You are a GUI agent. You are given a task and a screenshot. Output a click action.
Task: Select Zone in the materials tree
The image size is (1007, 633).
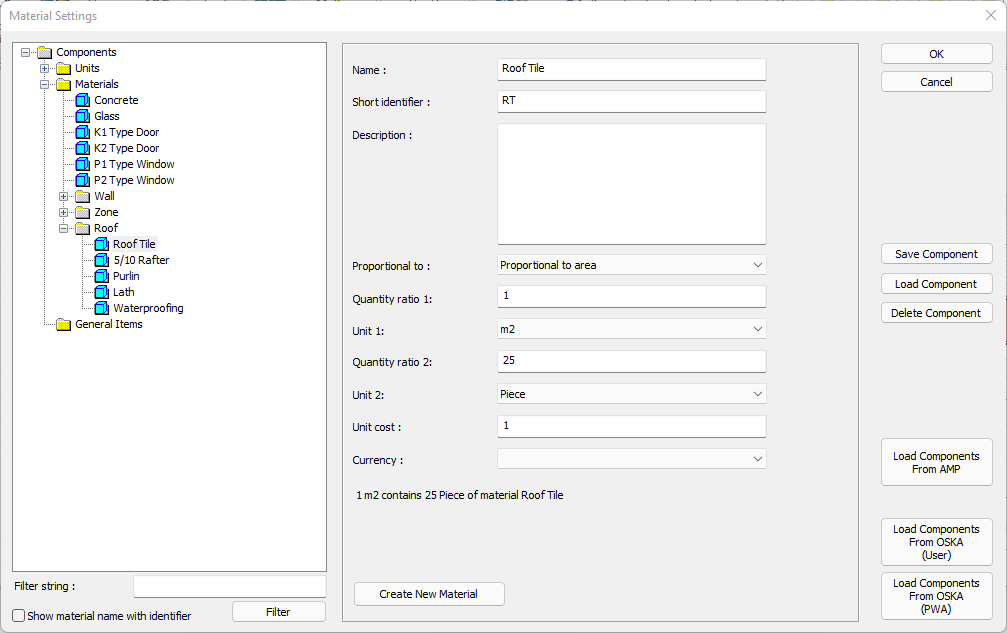pos(106,212)
